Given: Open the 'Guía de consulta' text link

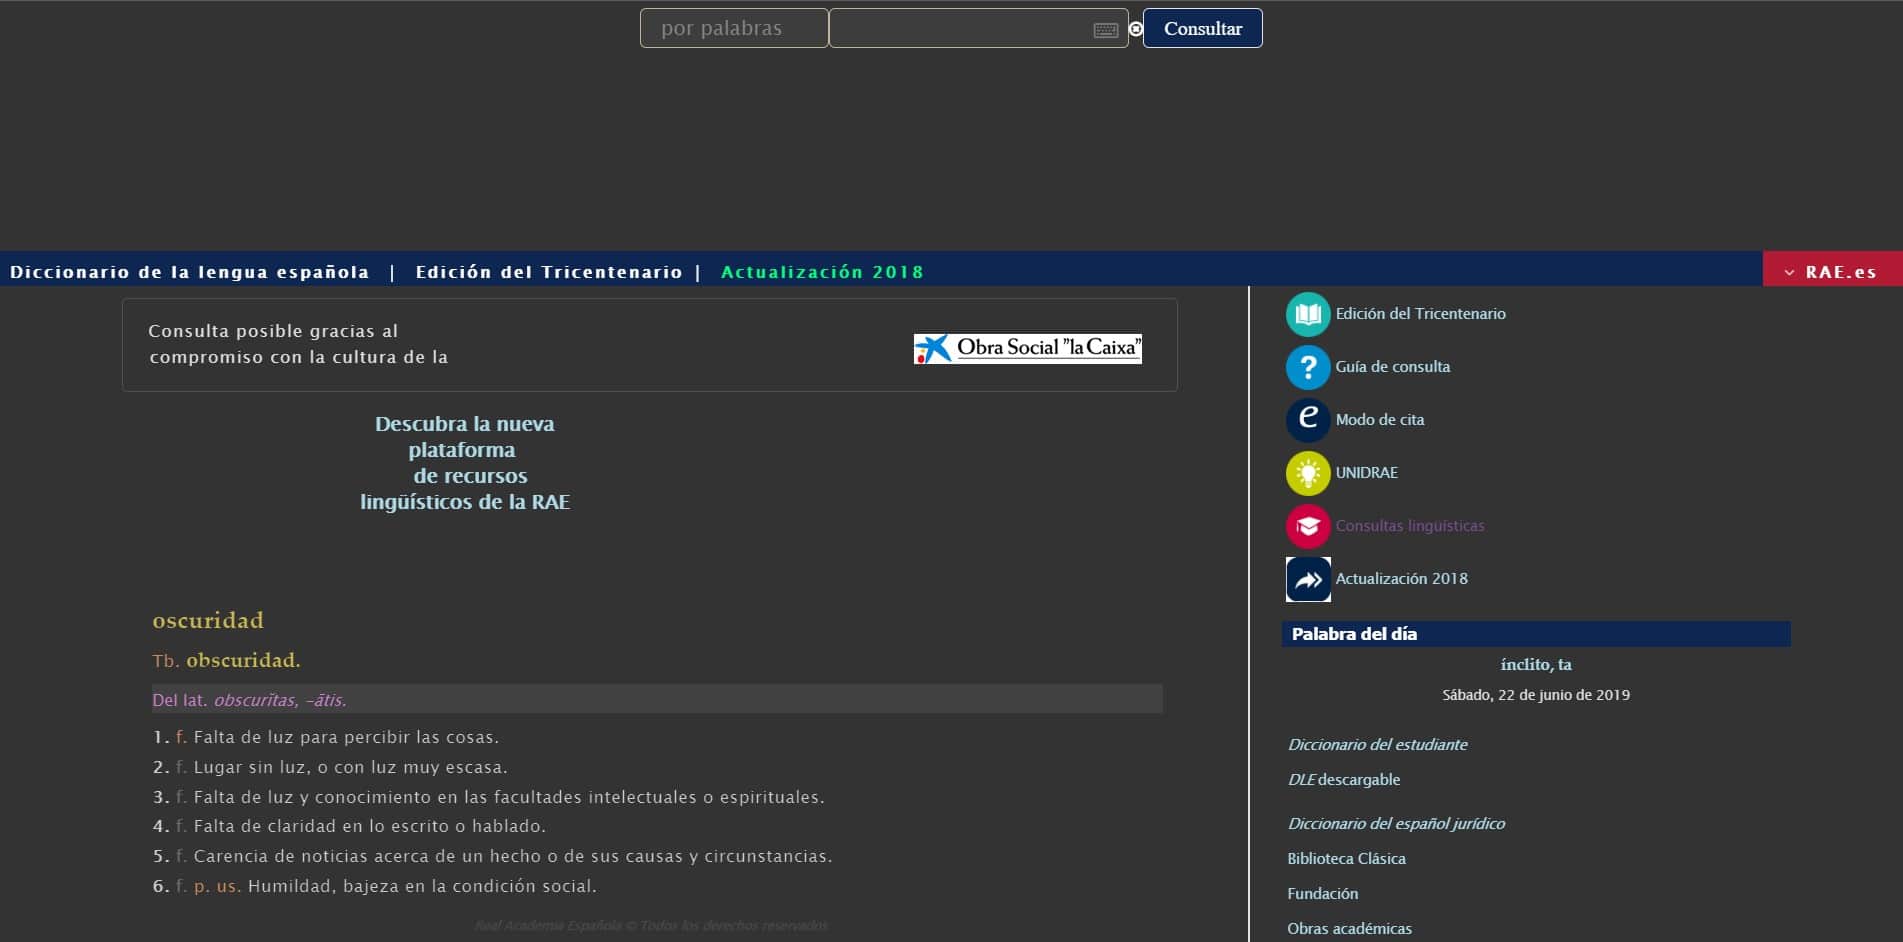Looking at the screenshot, I should [1393, 367].
